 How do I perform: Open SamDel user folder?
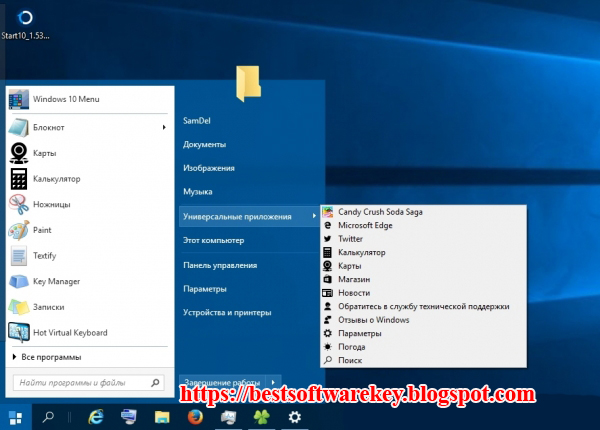[x=197, y=121]
